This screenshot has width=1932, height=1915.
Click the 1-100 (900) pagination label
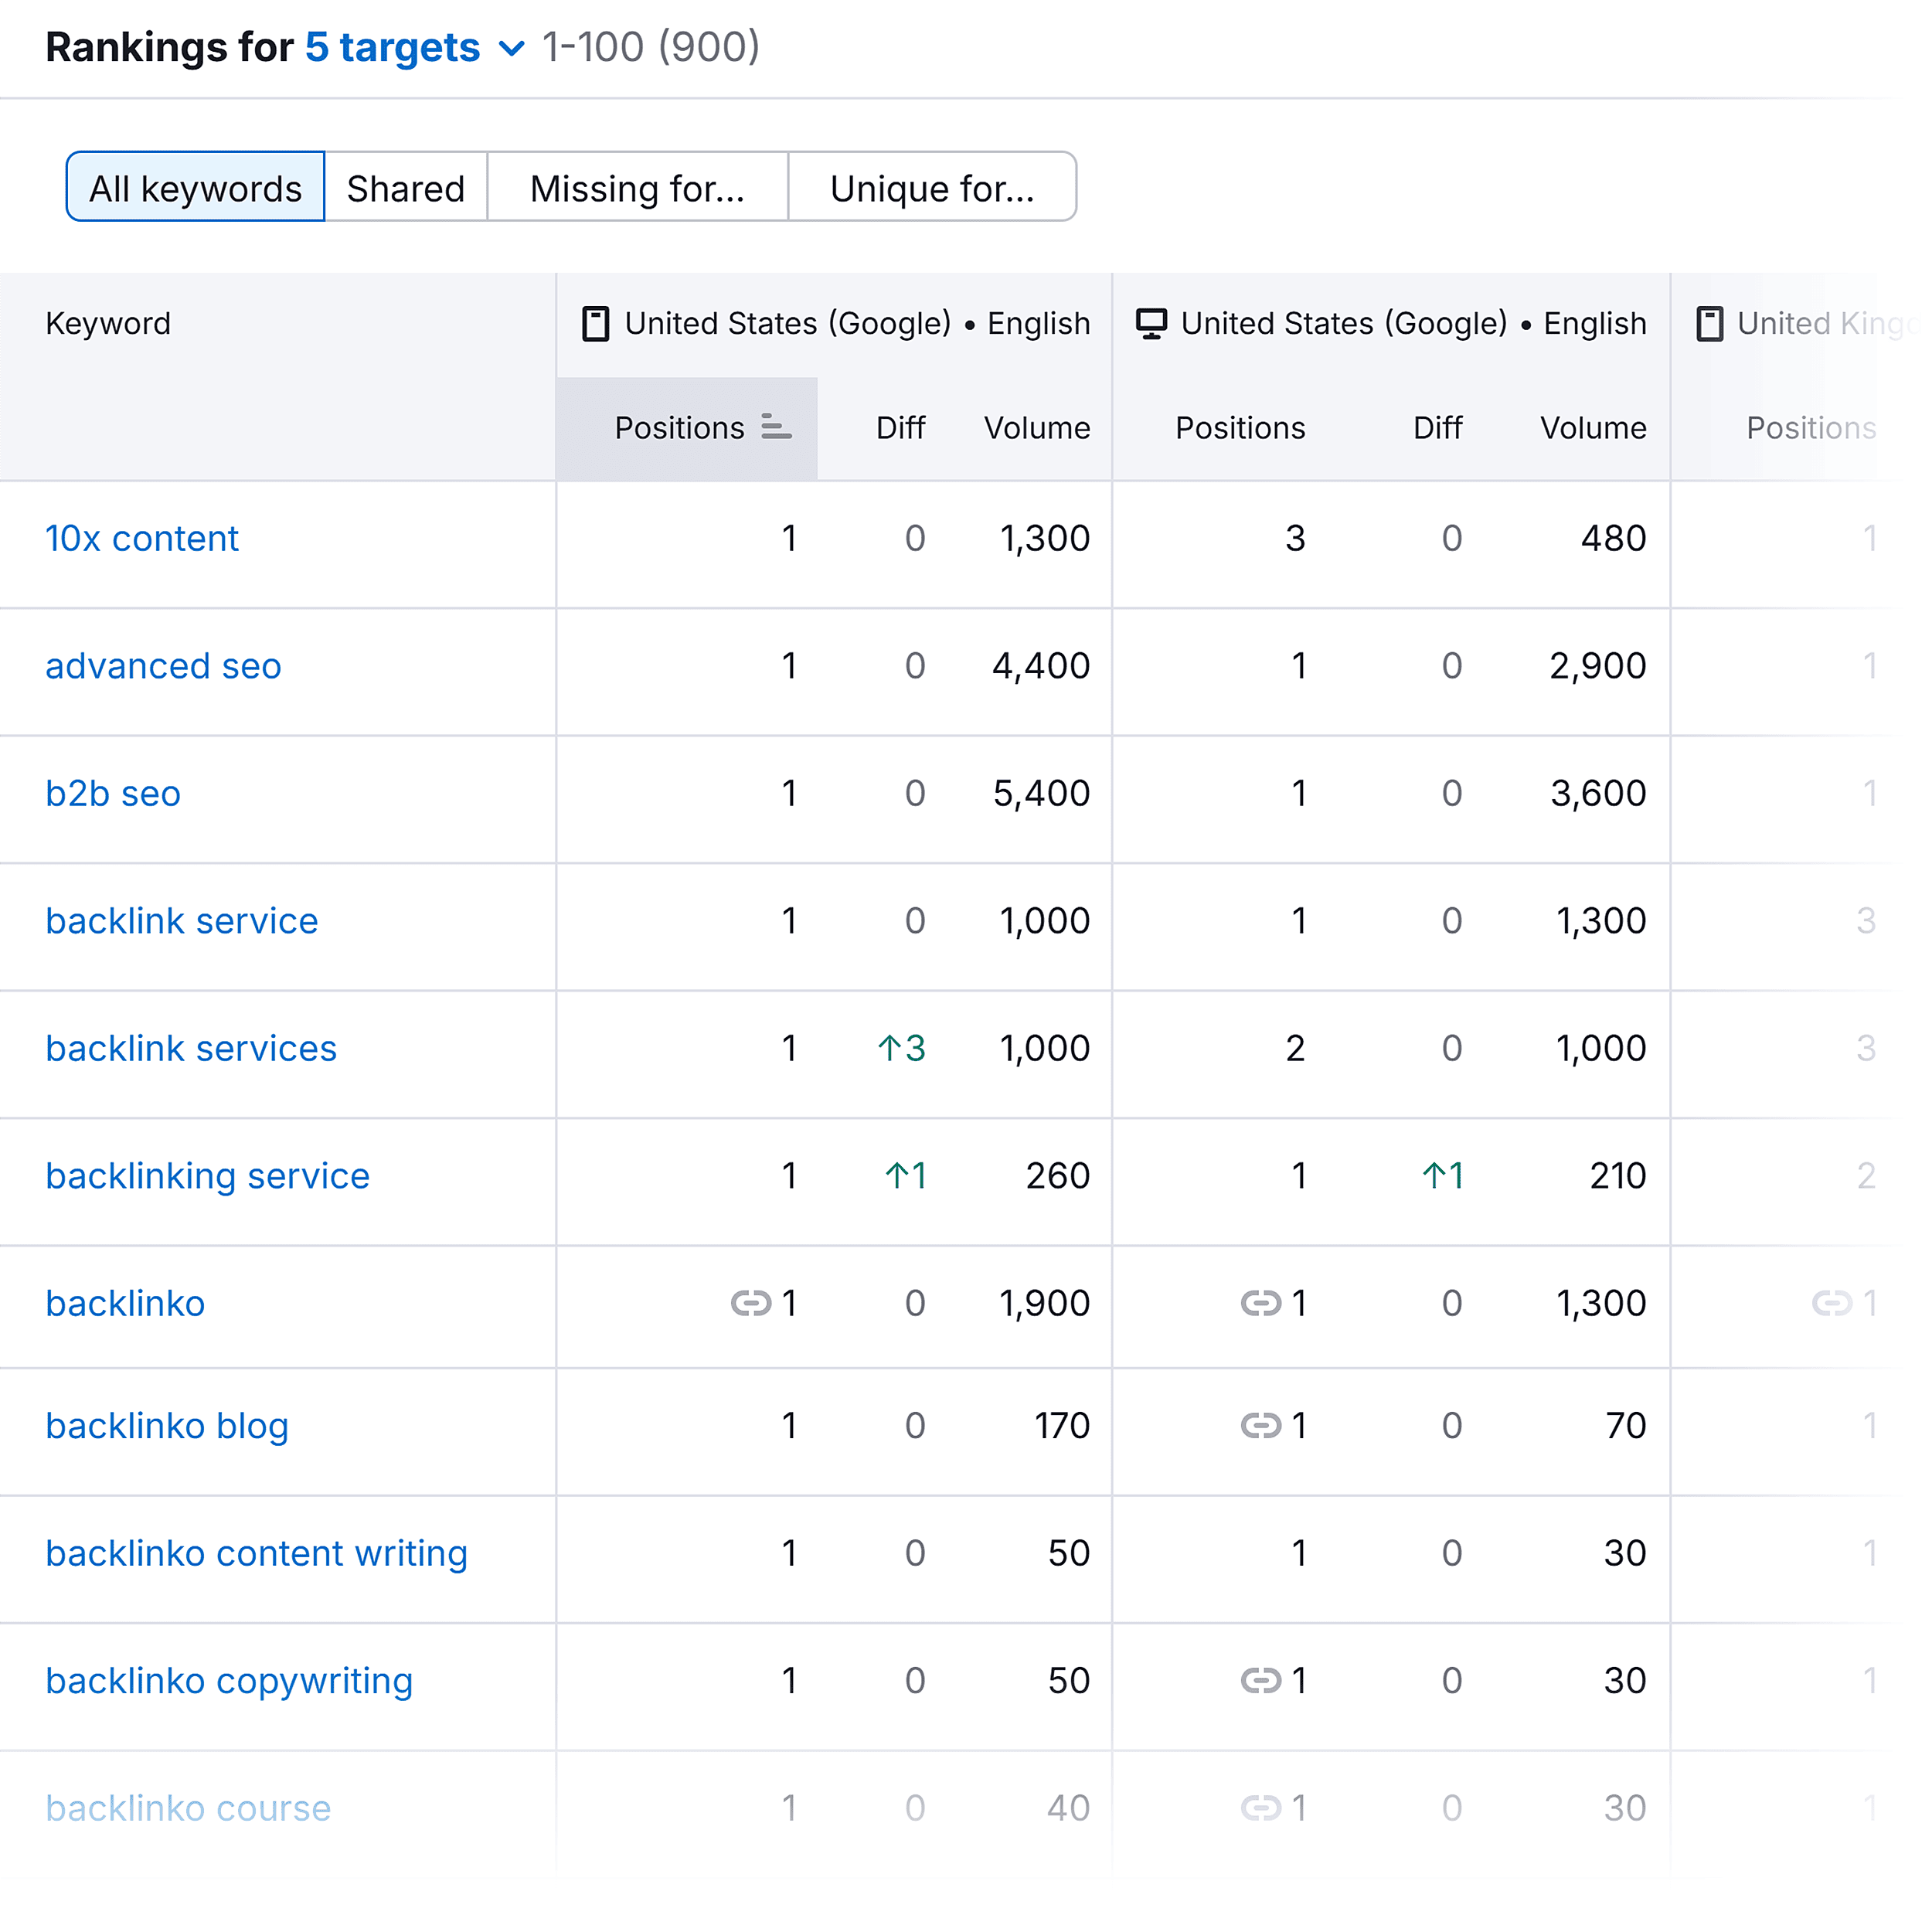(648, 46)
